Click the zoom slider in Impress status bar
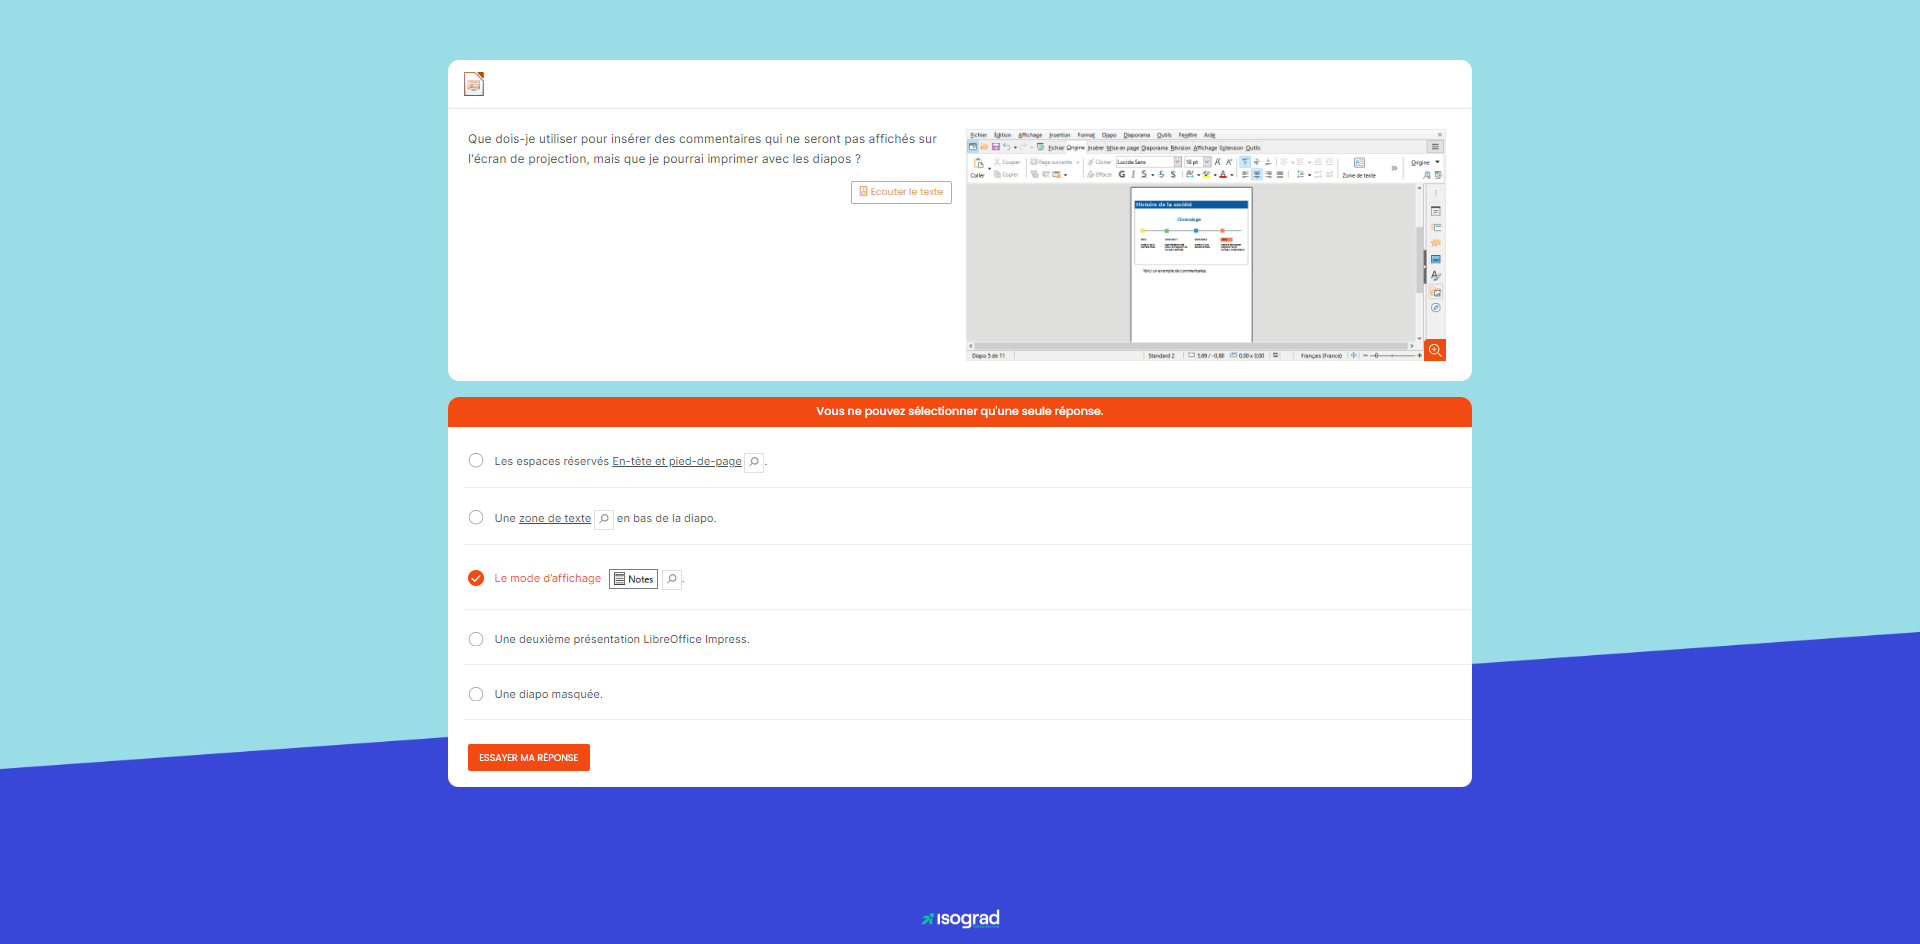 coord(1391,355)
